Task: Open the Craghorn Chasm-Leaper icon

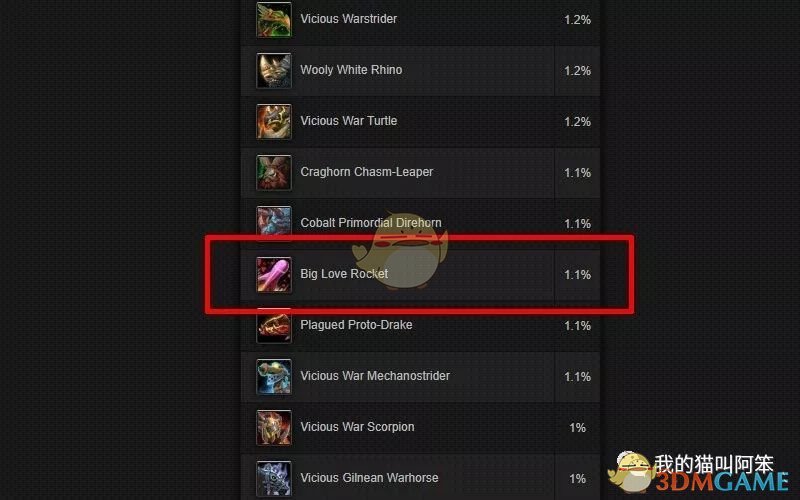Action: coord(274,172)
